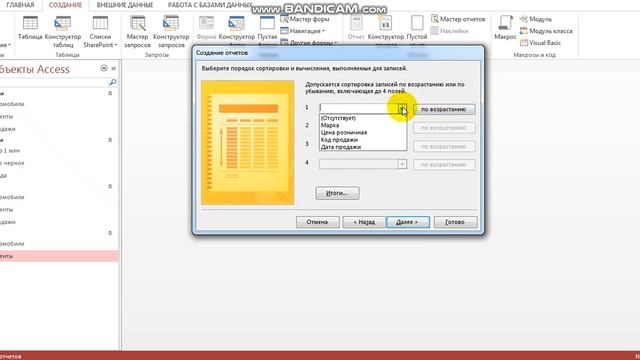Click Наклейки in ribbon
Viewport: 640px width, 360px height.
tap(449, 31)
